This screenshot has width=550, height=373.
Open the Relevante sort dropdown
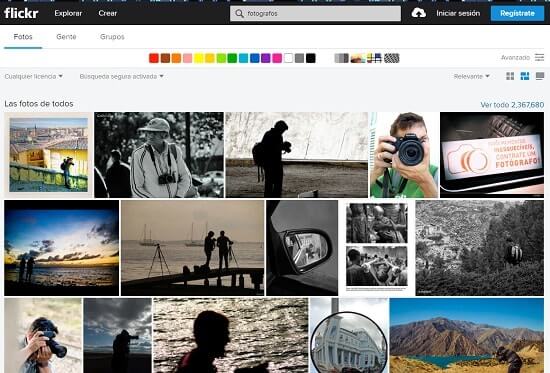(471, 76)
